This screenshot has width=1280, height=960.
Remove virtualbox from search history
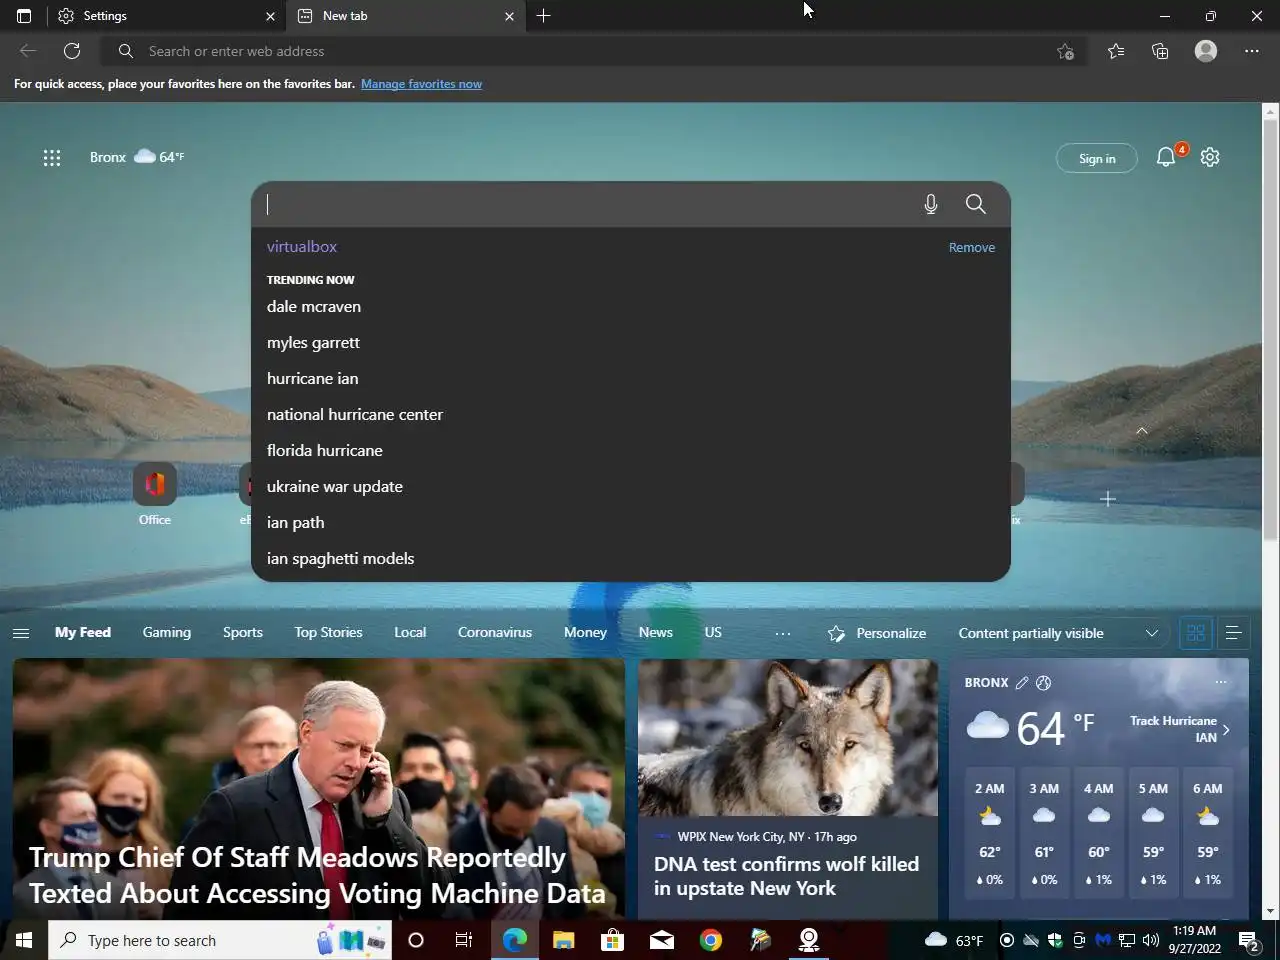point(972,247)
